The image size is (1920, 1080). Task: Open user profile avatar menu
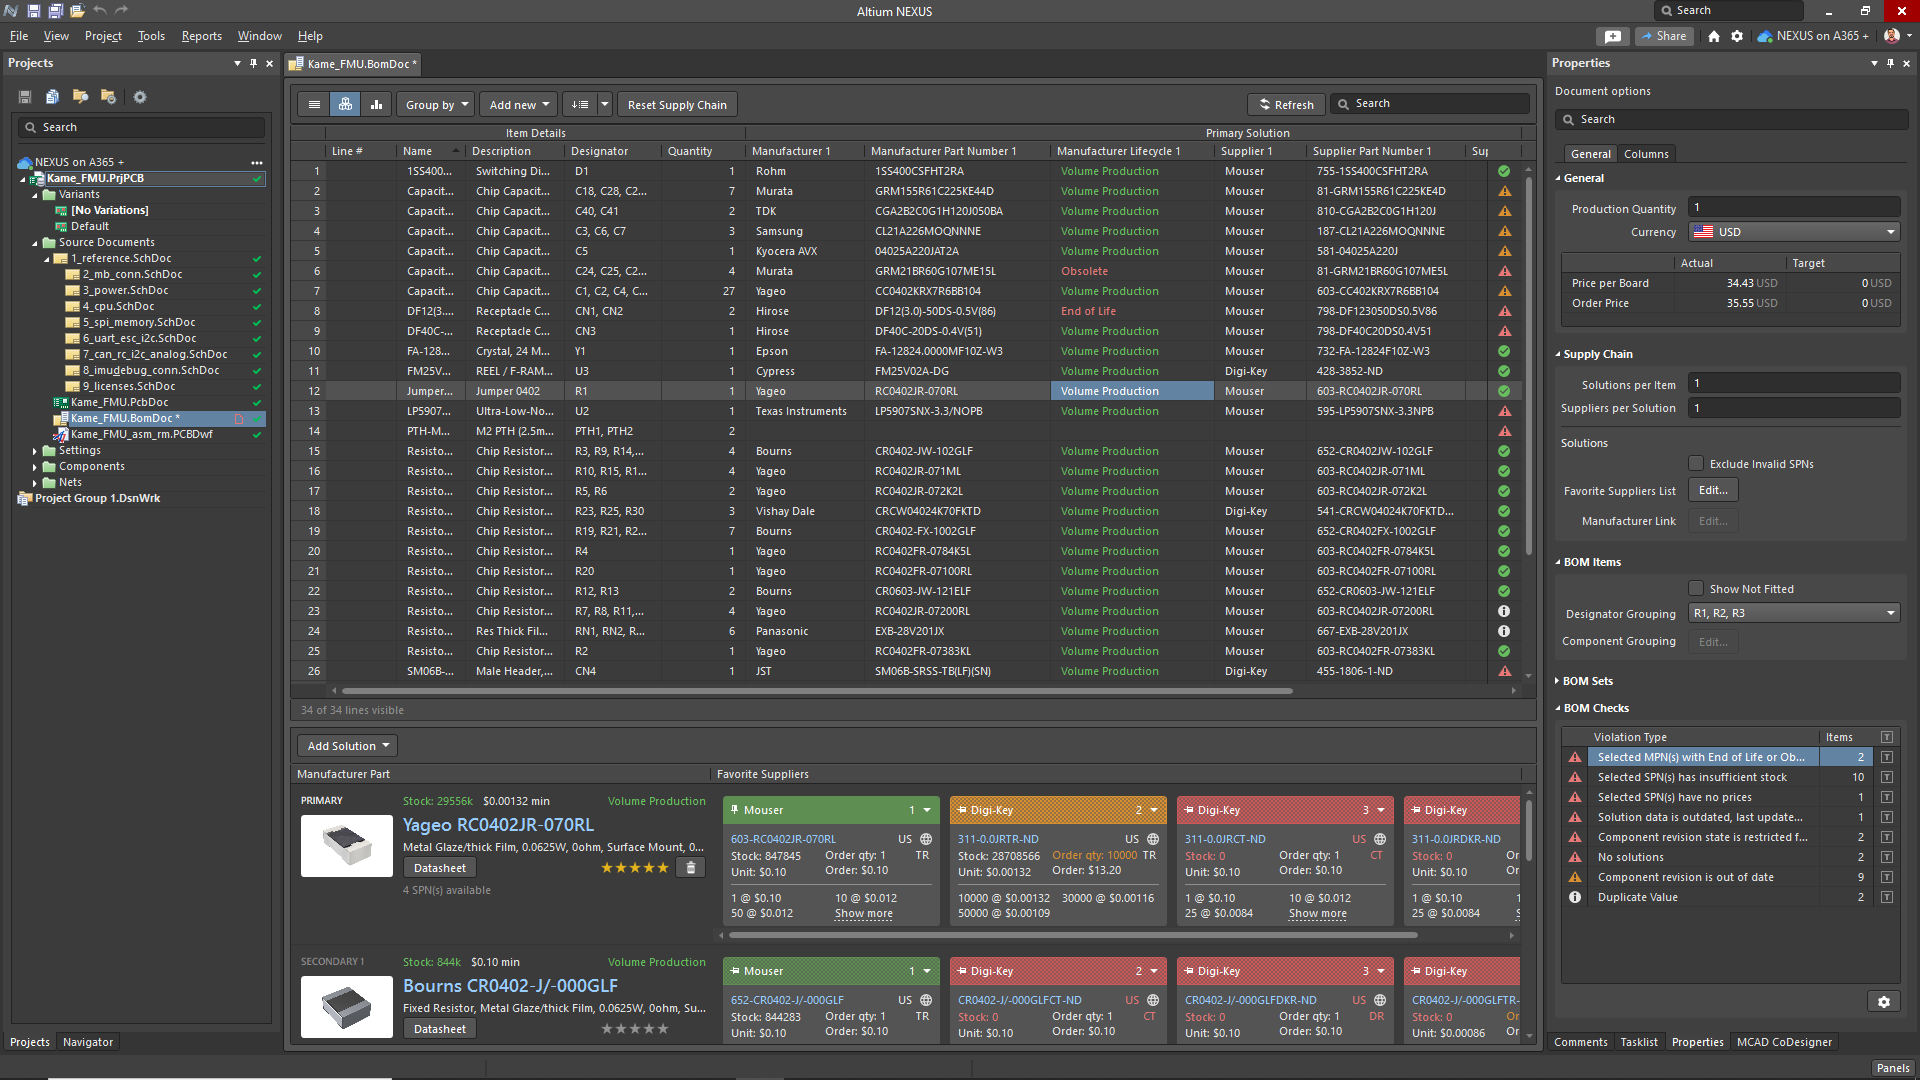tap(1892, 36)
